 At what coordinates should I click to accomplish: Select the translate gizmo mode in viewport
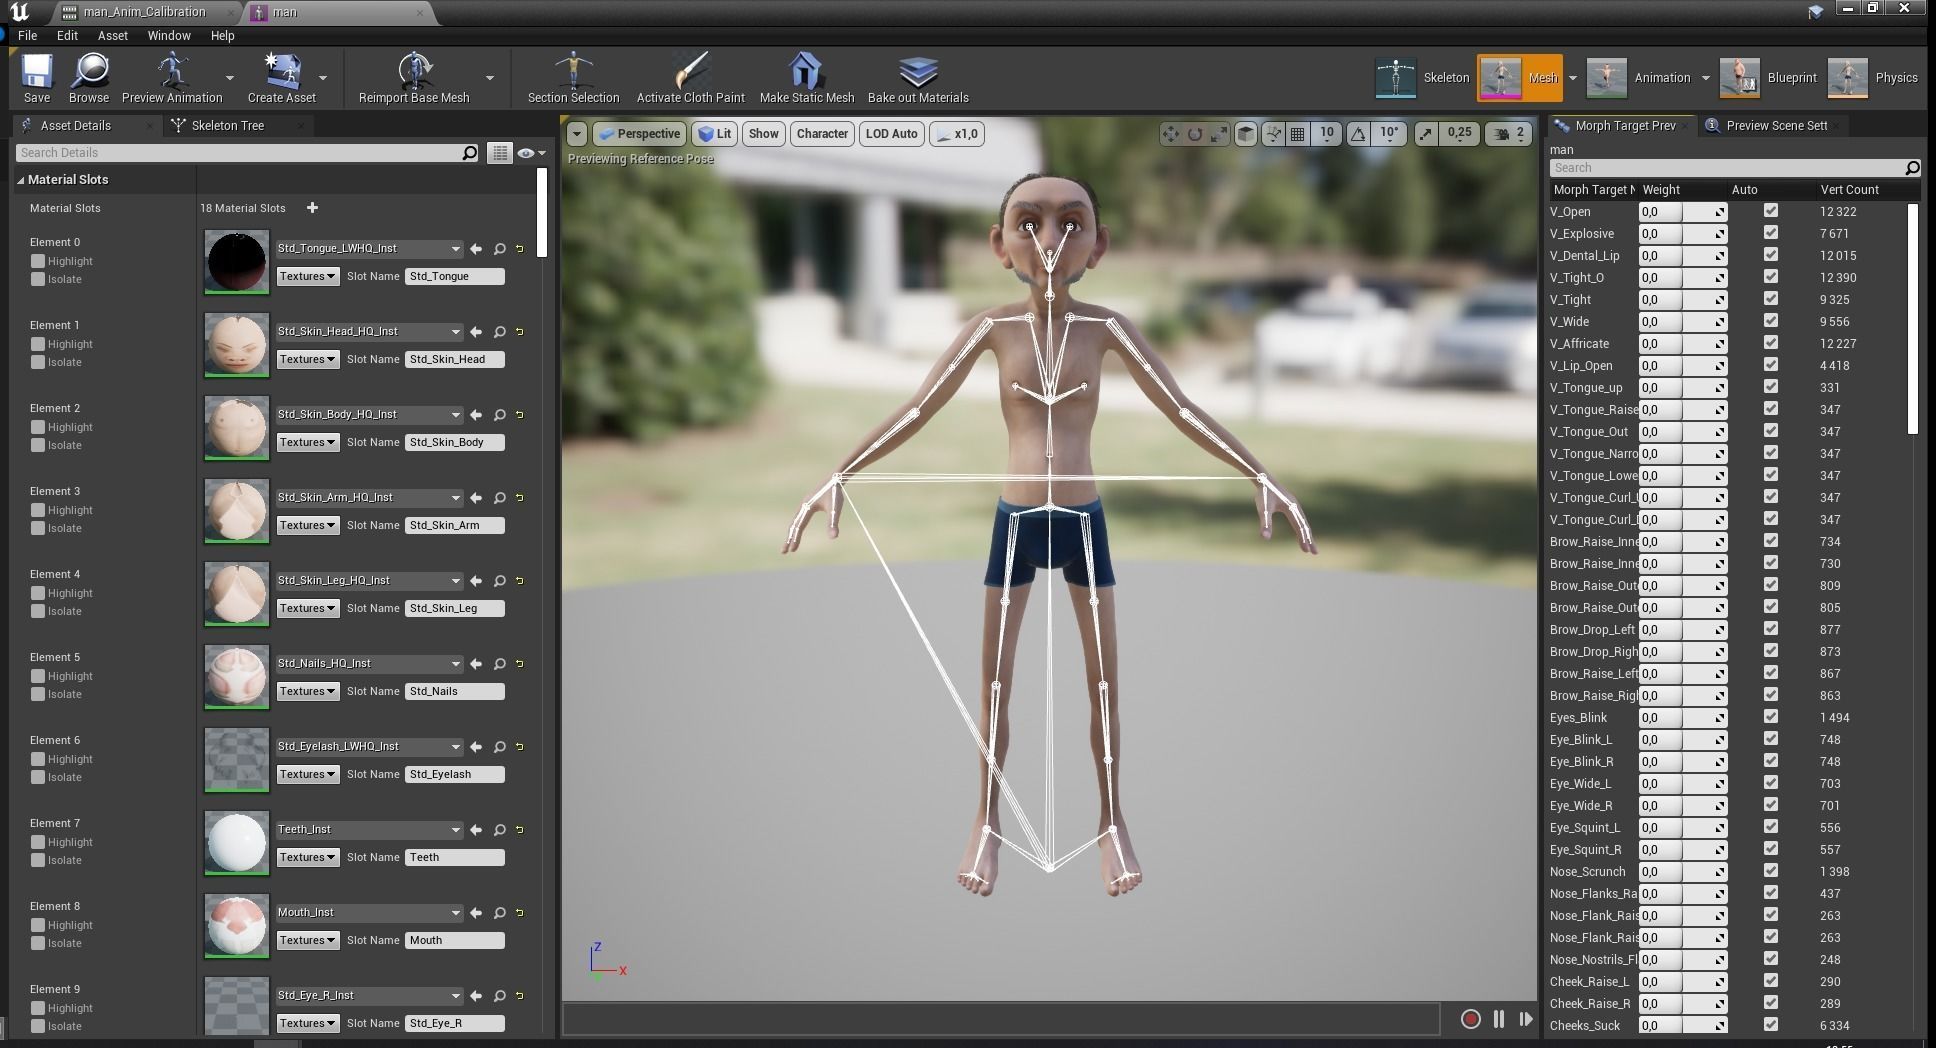point(1170,134)
